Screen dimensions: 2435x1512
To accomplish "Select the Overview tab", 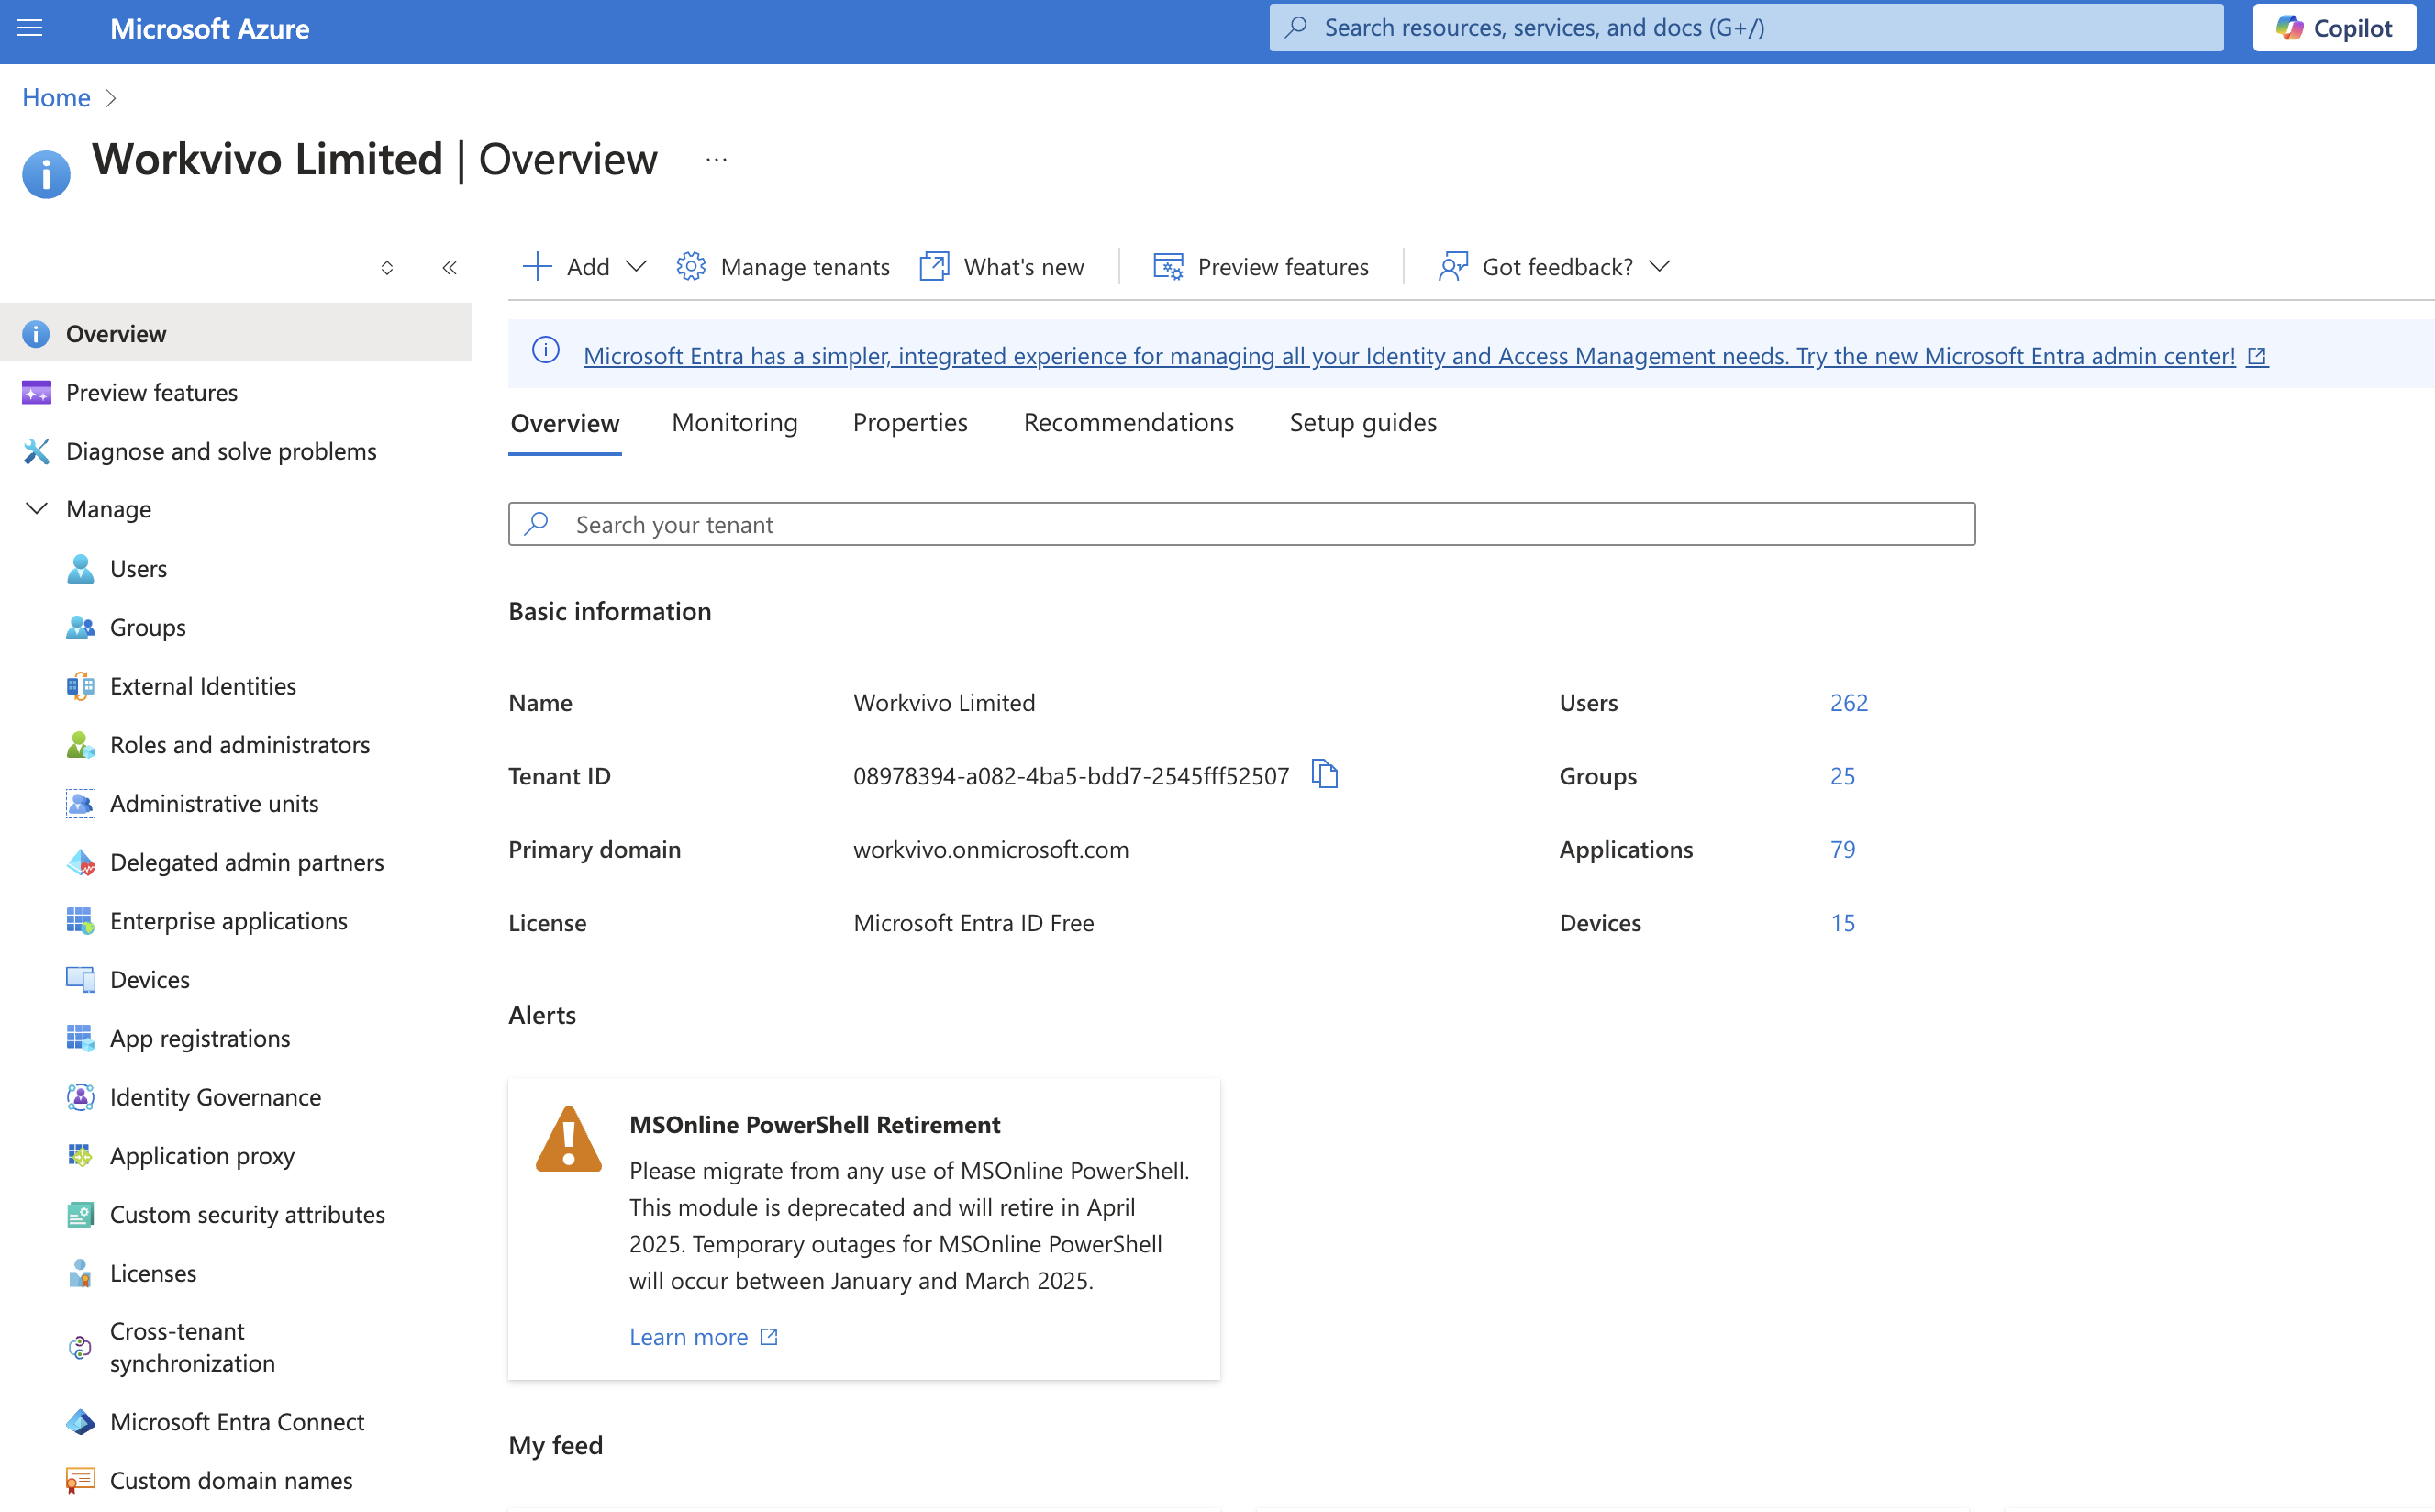I will coord(565,423).
